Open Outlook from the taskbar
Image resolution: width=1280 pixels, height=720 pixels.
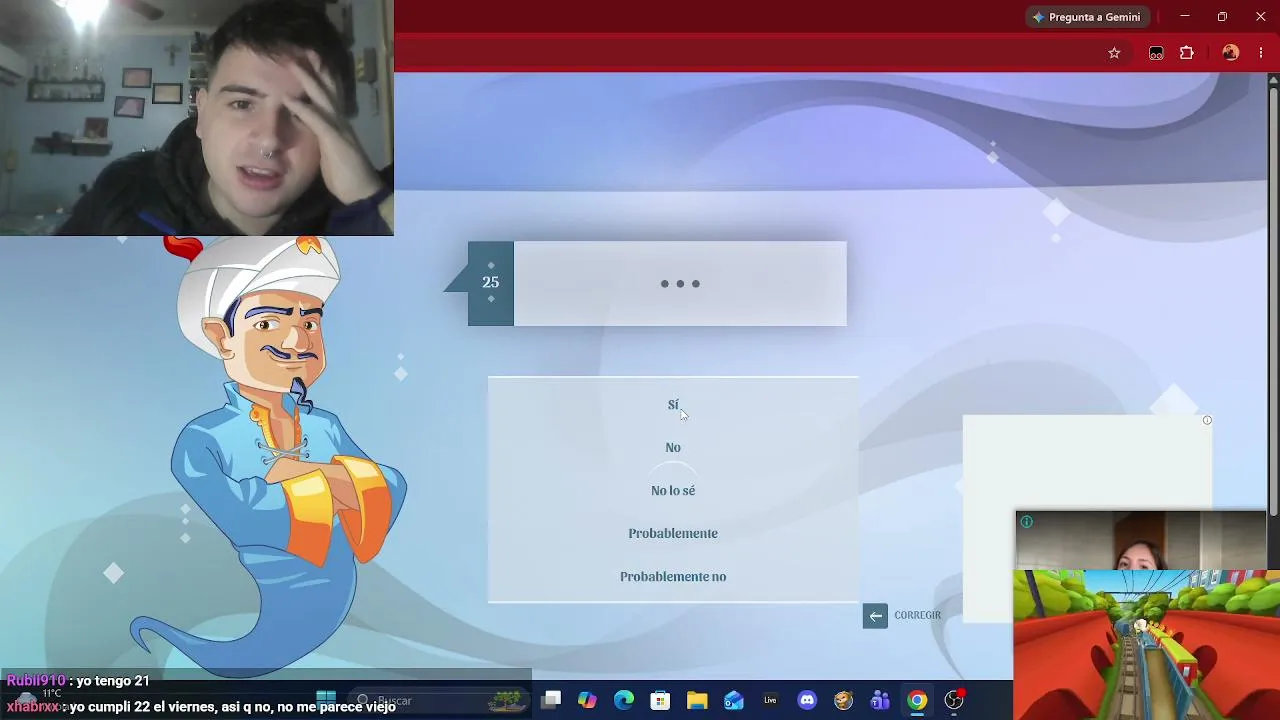click(734, 701)
